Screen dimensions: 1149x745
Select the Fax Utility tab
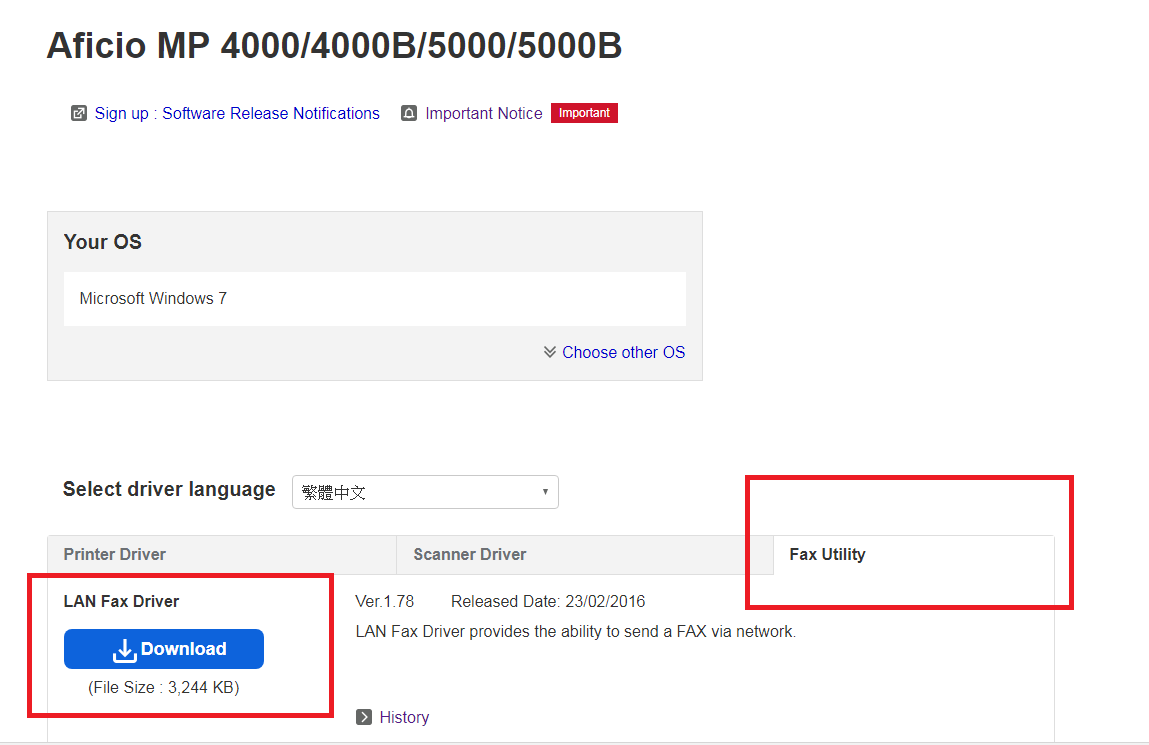[913, 555]
